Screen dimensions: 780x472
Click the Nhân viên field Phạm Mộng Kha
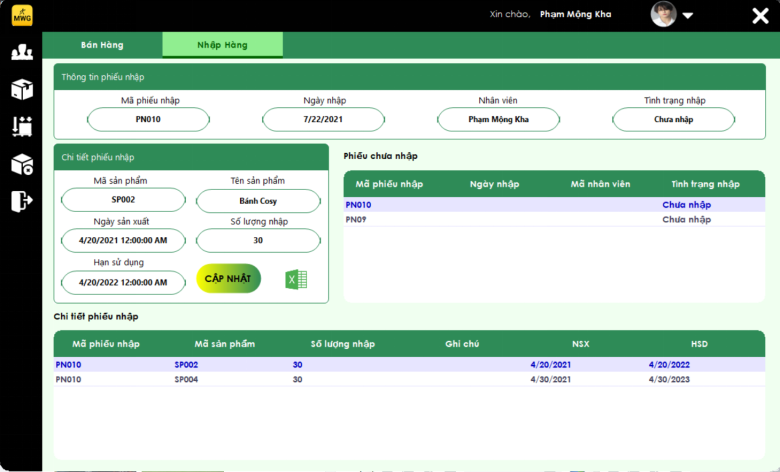(498, 119)
